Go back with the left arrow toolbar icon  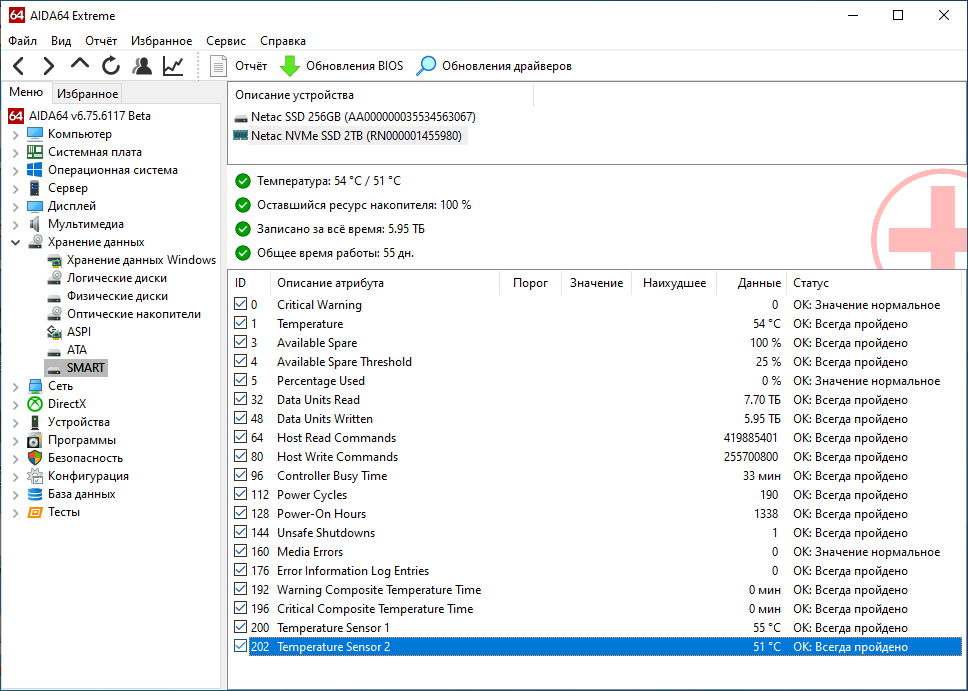pos(19,65)
